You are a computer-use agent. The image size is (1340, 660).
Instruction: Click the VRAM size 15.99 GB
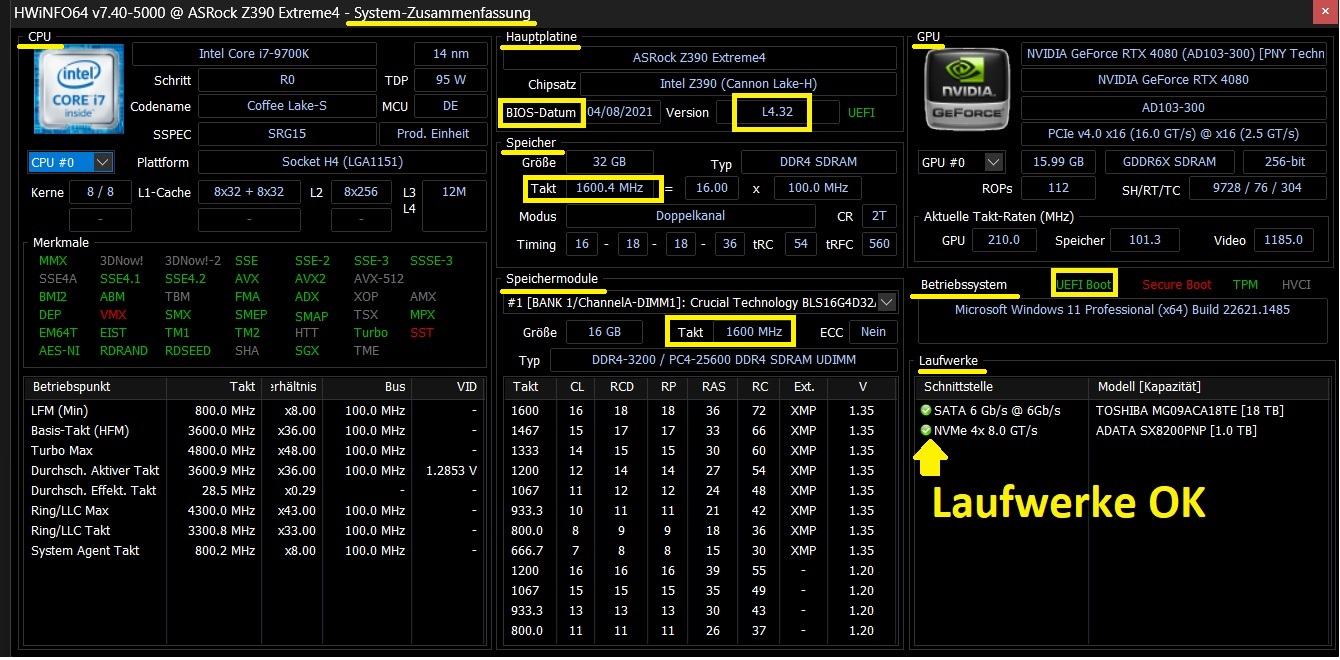(1058, 162)
